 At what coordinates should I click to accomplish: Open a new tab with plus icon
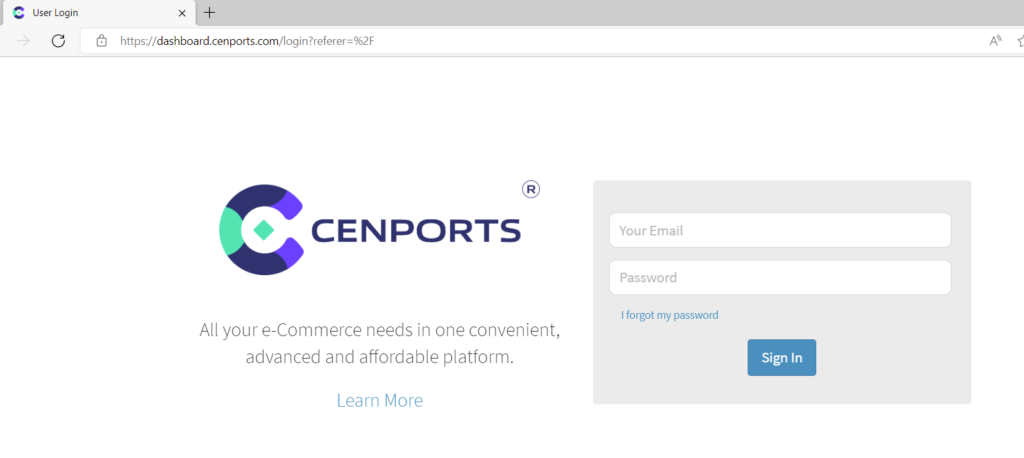[x=209, y=13]
